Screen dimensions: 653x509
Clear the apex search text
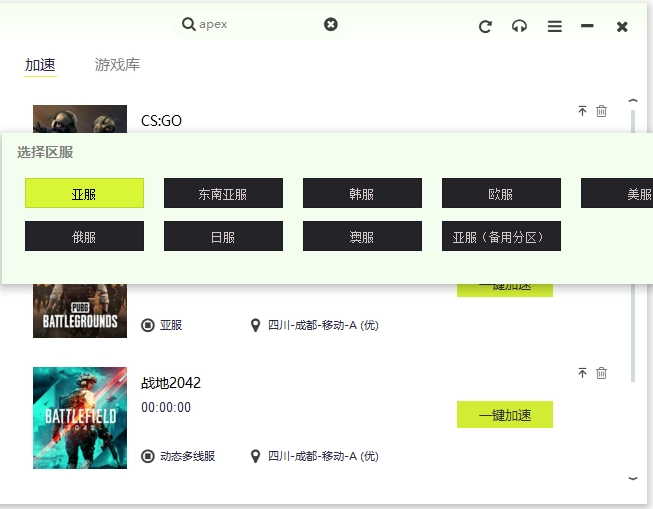click(331, 24)
